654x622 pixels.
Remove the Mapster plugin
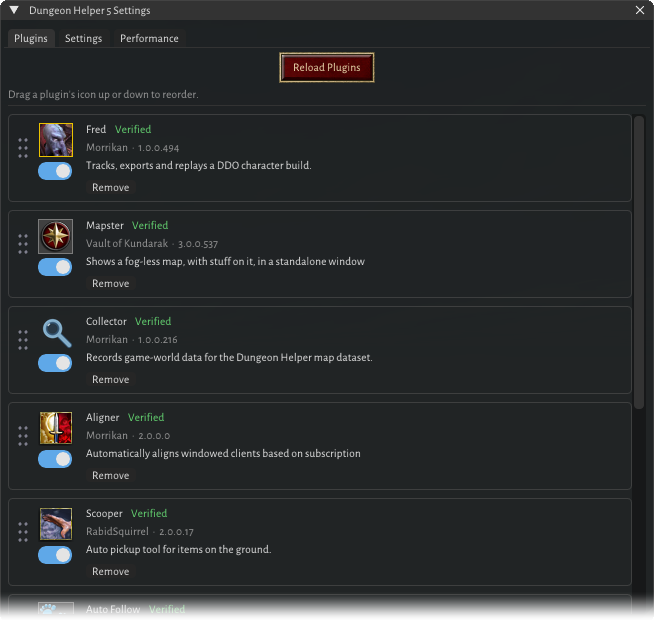[111, 283]
